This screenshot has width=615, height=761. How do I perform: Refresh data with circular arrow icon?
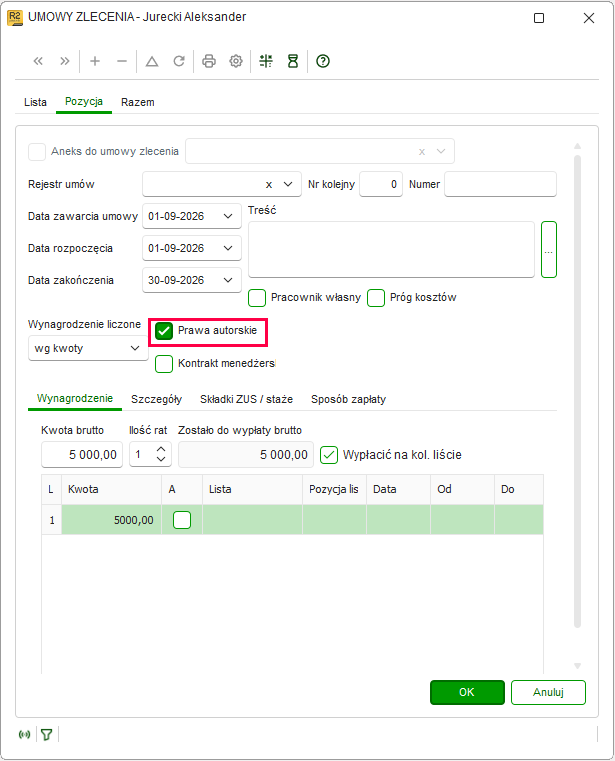coord(179,61)
